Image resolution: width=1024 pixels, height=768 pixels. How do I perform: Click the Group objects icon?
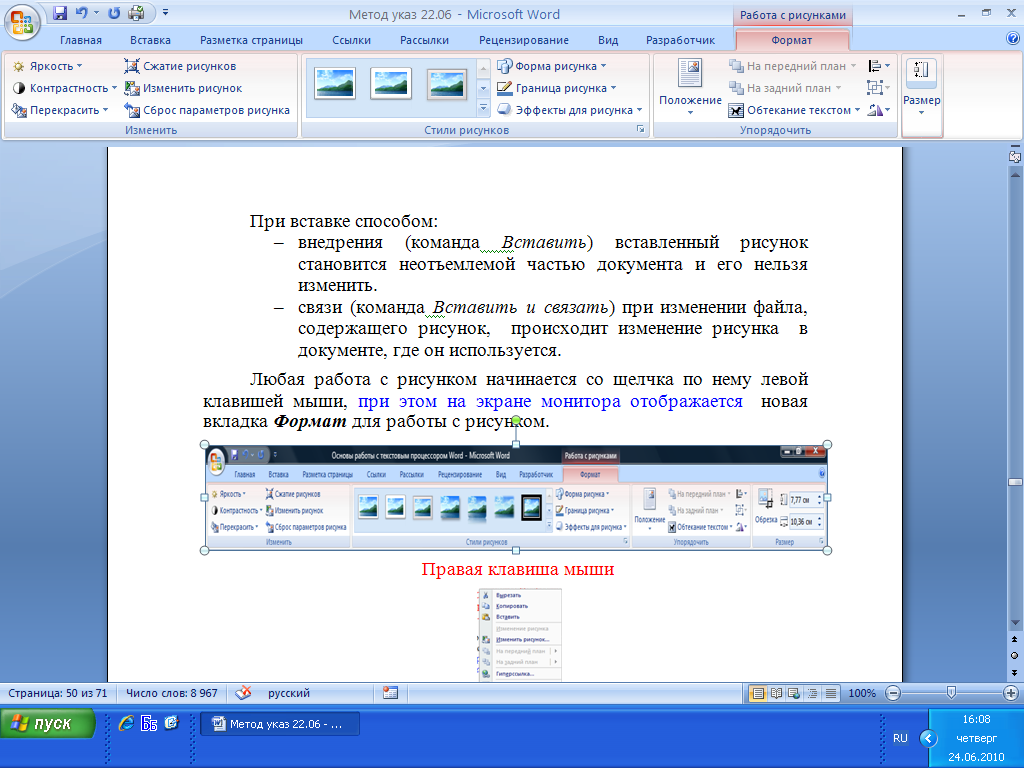(878, 88)
